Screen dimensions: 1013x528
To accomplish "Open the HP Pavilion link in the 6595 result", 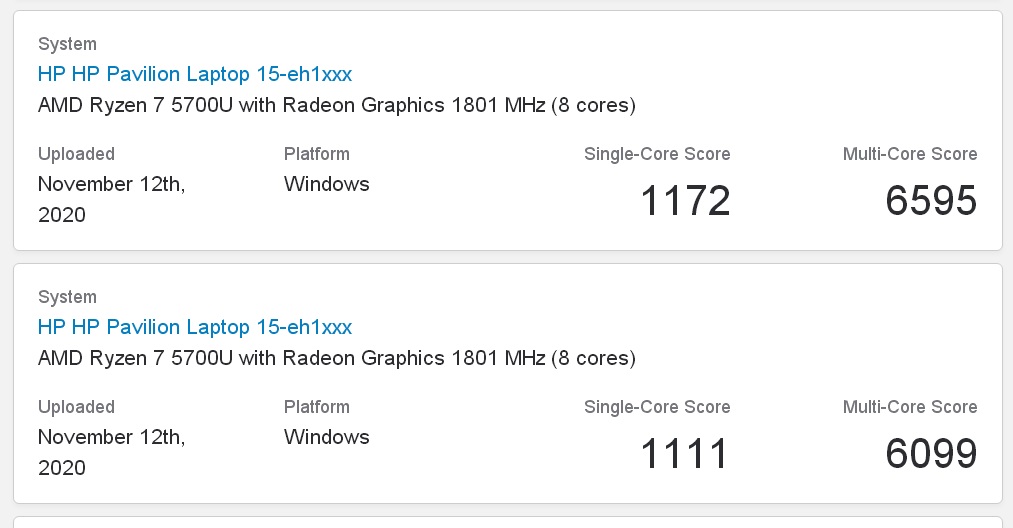I will point(194,74).
